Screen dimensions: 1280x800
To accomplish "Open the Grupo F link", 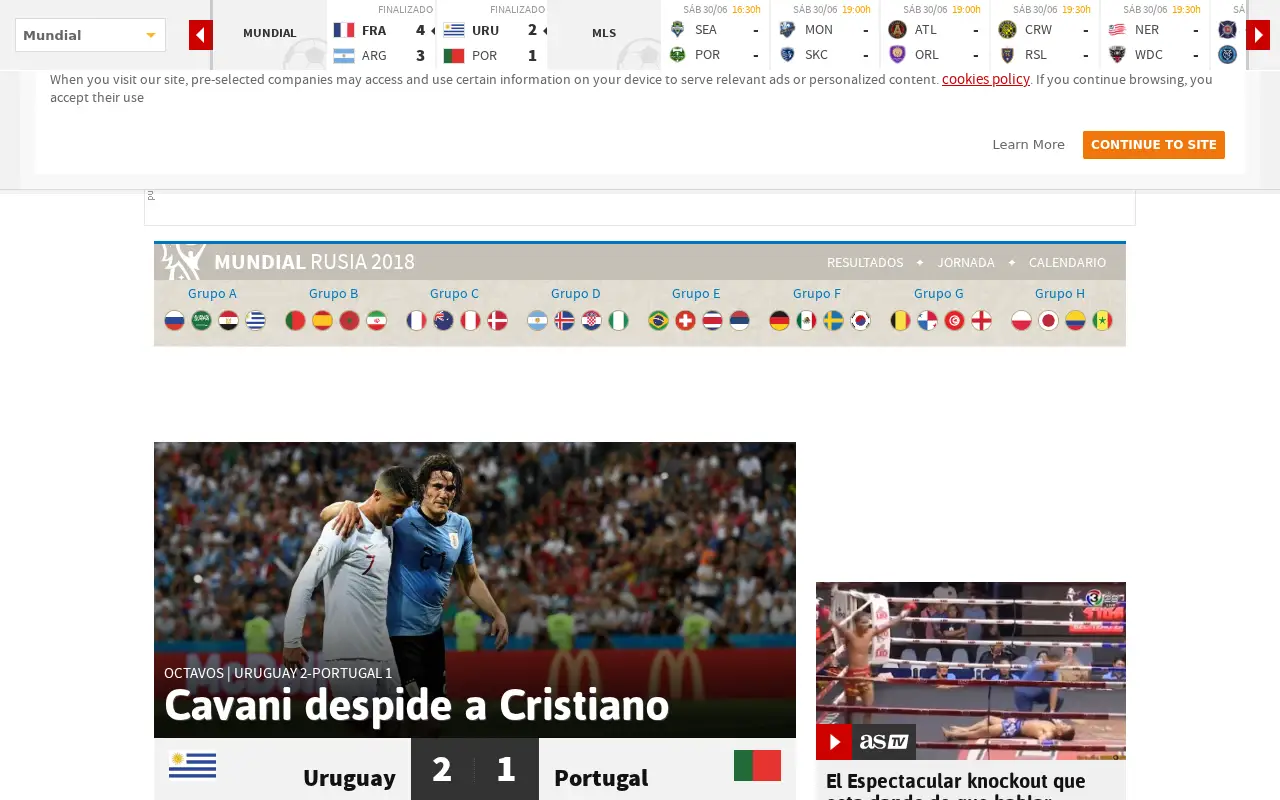I will point(817,293).
